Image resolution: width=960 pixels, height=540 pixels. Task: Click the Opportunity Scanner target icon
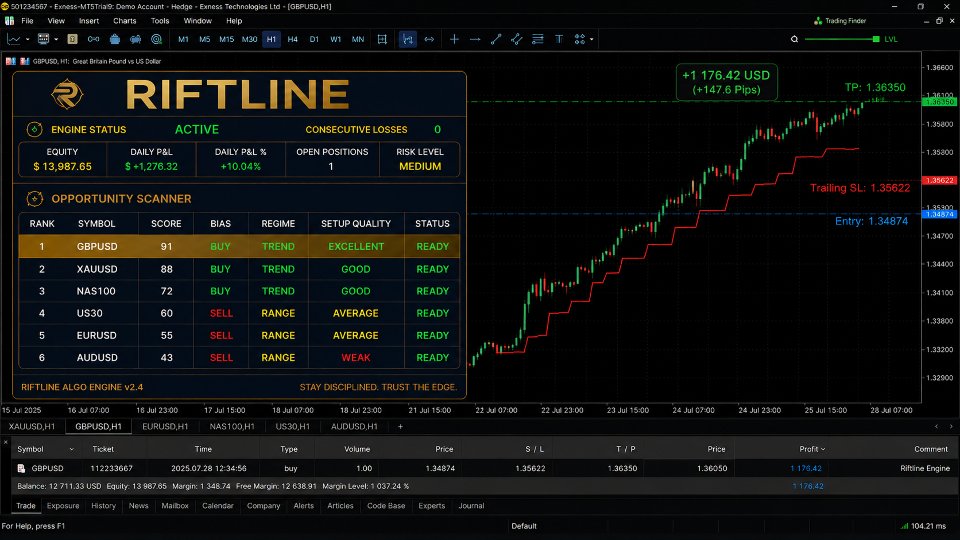[x=34, y=198]
